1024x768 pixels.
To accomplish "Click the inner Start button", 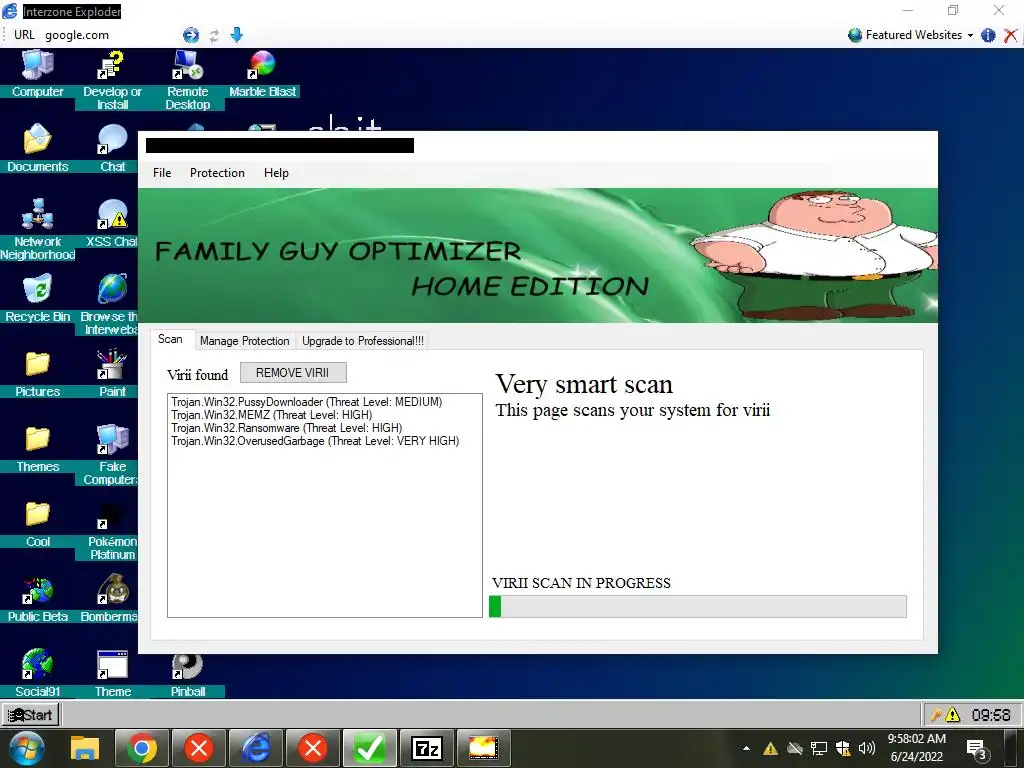I will point(31,715).
